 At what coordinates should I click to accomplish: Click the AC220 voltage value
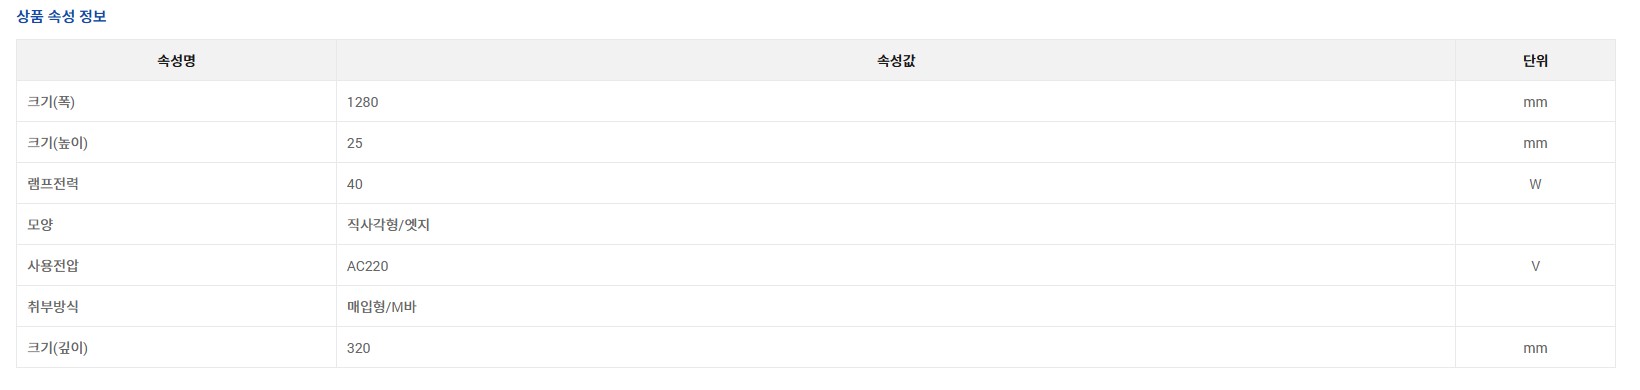point(368,266)
